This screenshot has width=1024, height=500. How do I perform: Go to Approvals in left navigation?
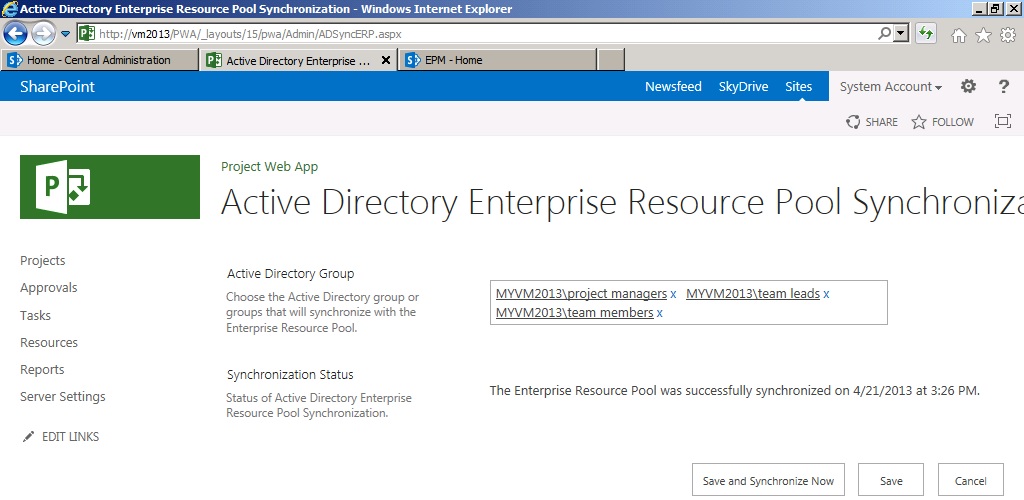click(x=48, y=288)
